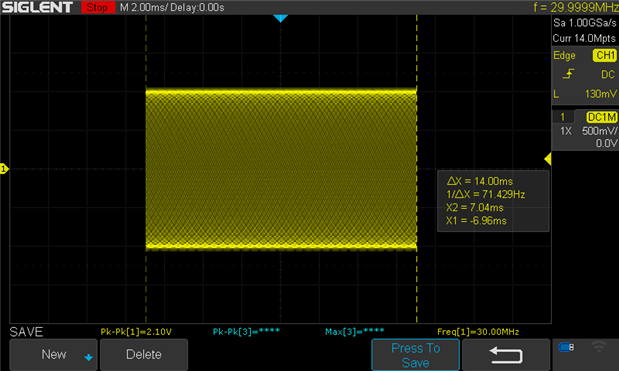Click the X2 = 7.04ms cursor value
Screen dimensions: 619x371
(x=475, y=207)
